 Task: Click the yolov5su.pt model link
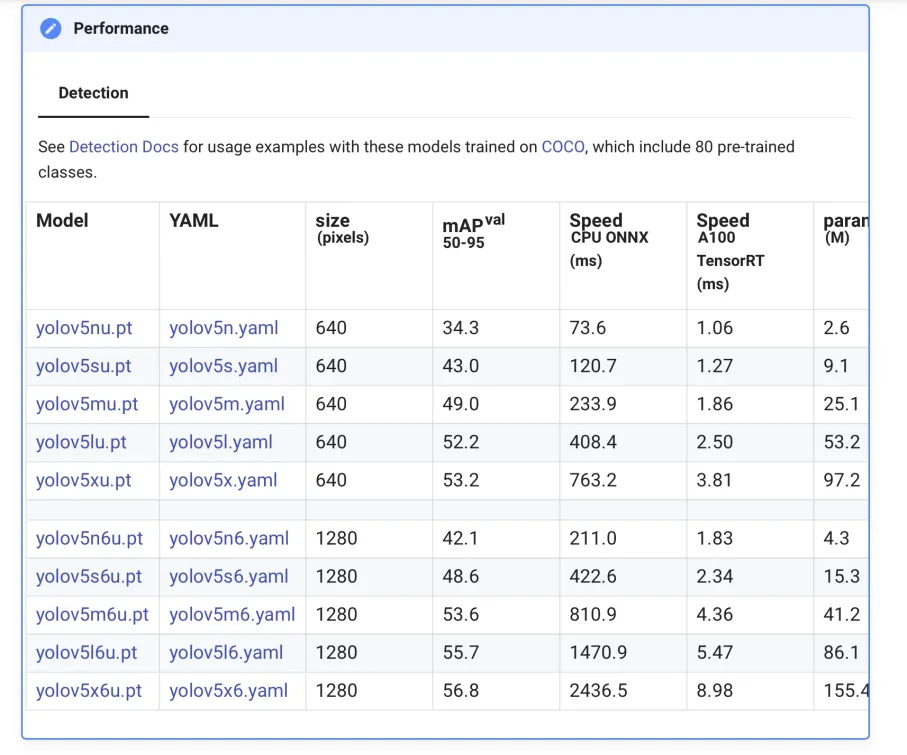(x=84, y=366)
